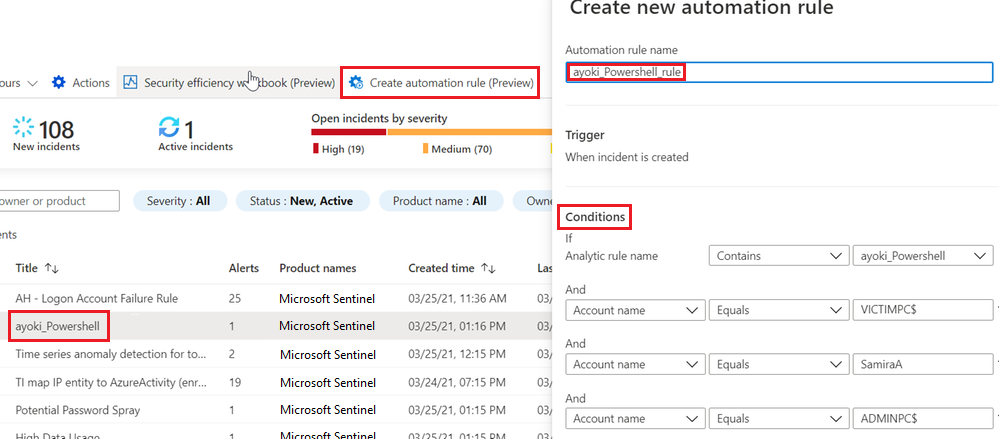Open the Potential Password Spray incident
Viewport: 999px width, 439px height.
click(78, 410)
